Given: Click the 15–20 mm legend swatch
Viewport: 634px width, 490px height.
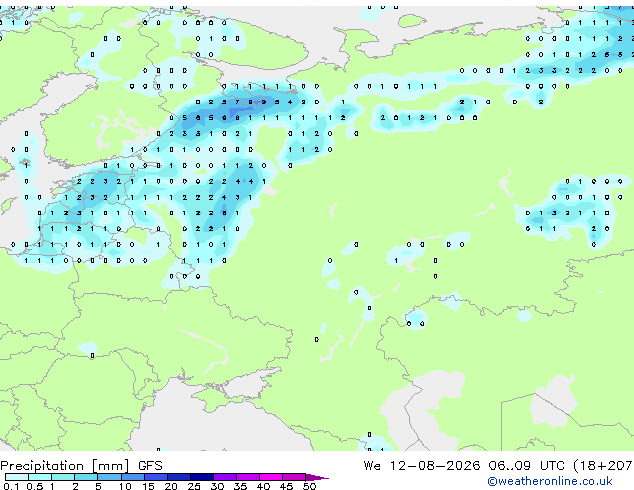Looking at the screenshot, I should coord(155,477).
